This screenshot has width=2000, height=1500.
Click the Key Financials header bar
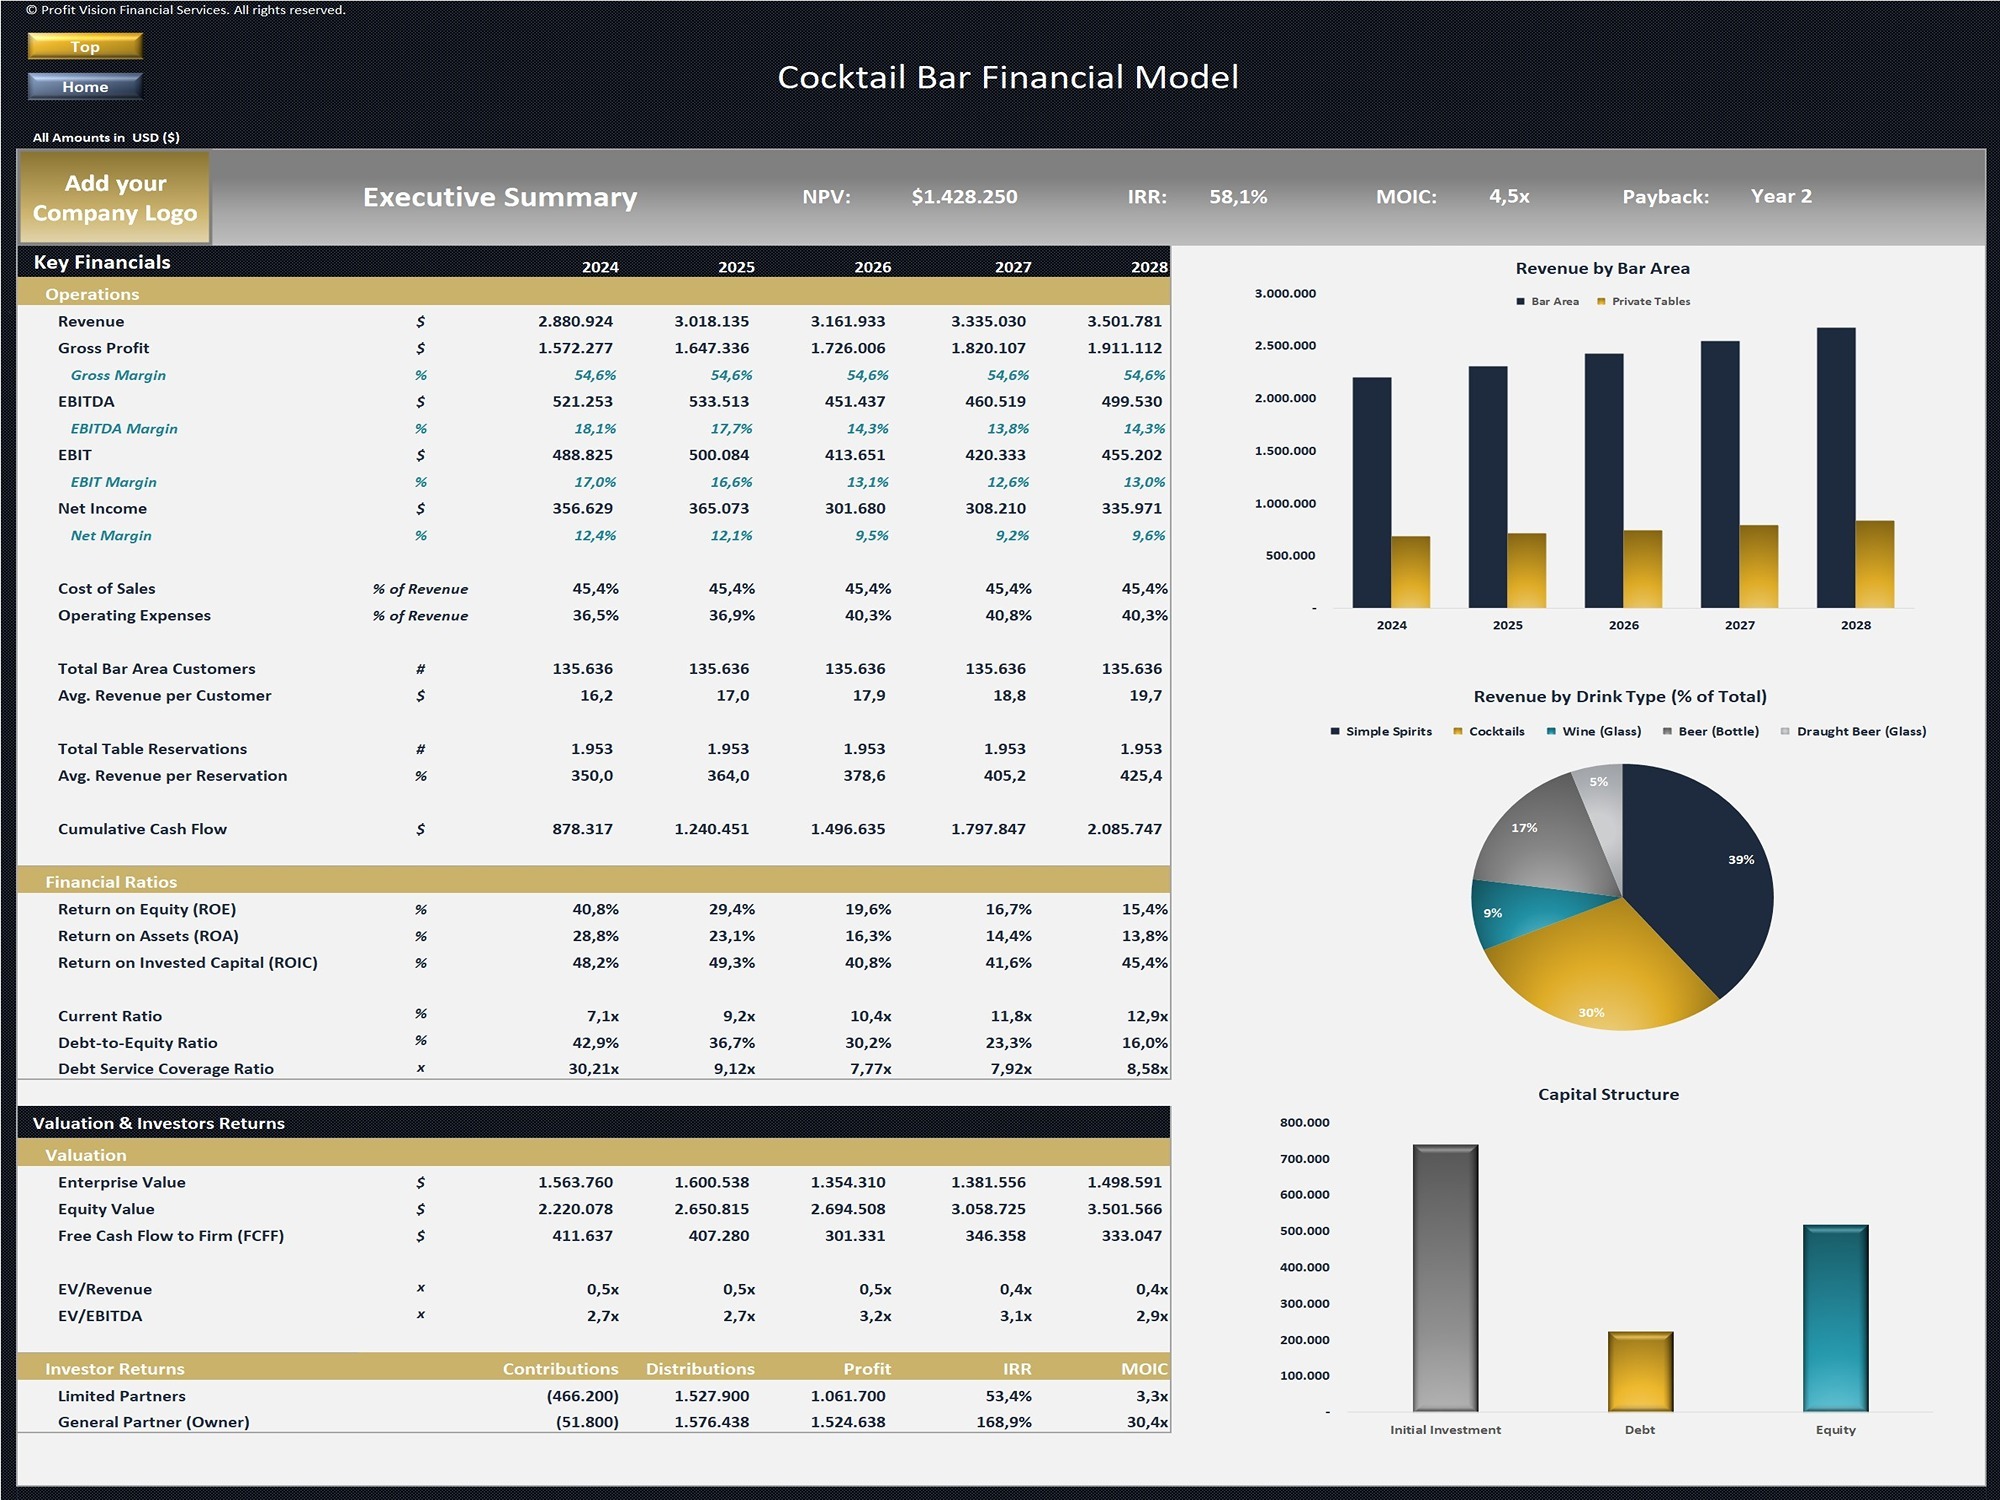102,262
